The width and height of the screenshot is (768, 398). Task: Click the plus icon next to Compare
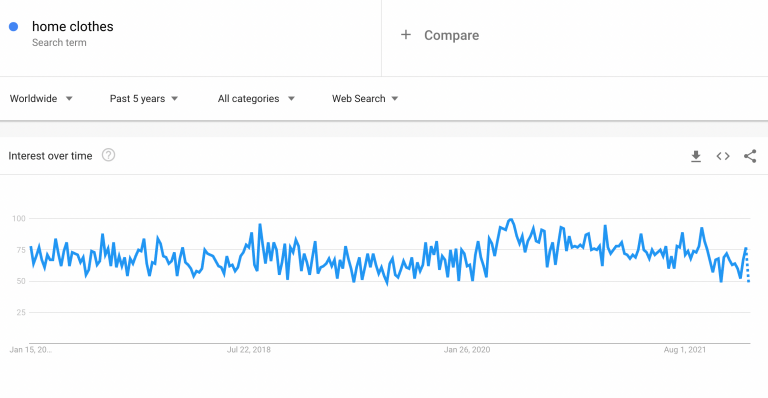tap(406, 35)
